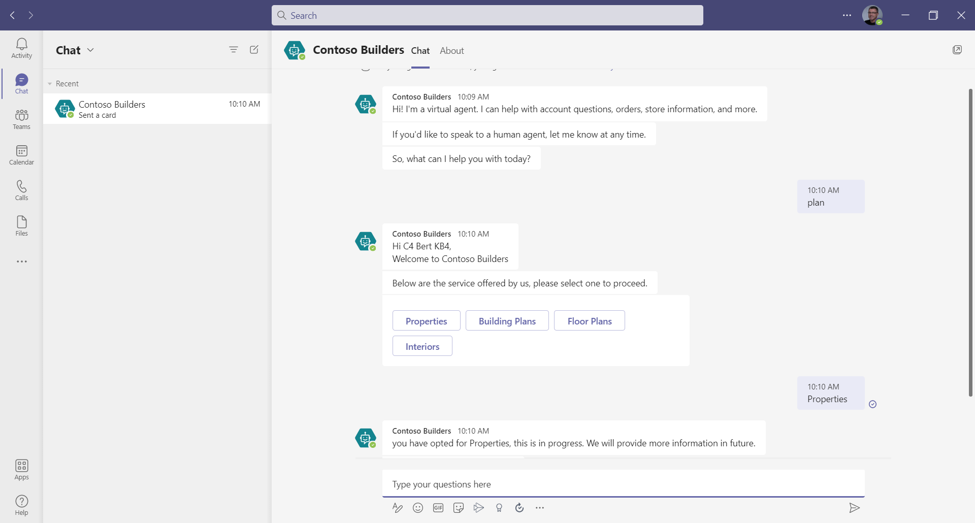Screen dimensions: 975x523
Task: Go to Calls in the sidebar
Action: pyautogui.click(x=21, y=190)
